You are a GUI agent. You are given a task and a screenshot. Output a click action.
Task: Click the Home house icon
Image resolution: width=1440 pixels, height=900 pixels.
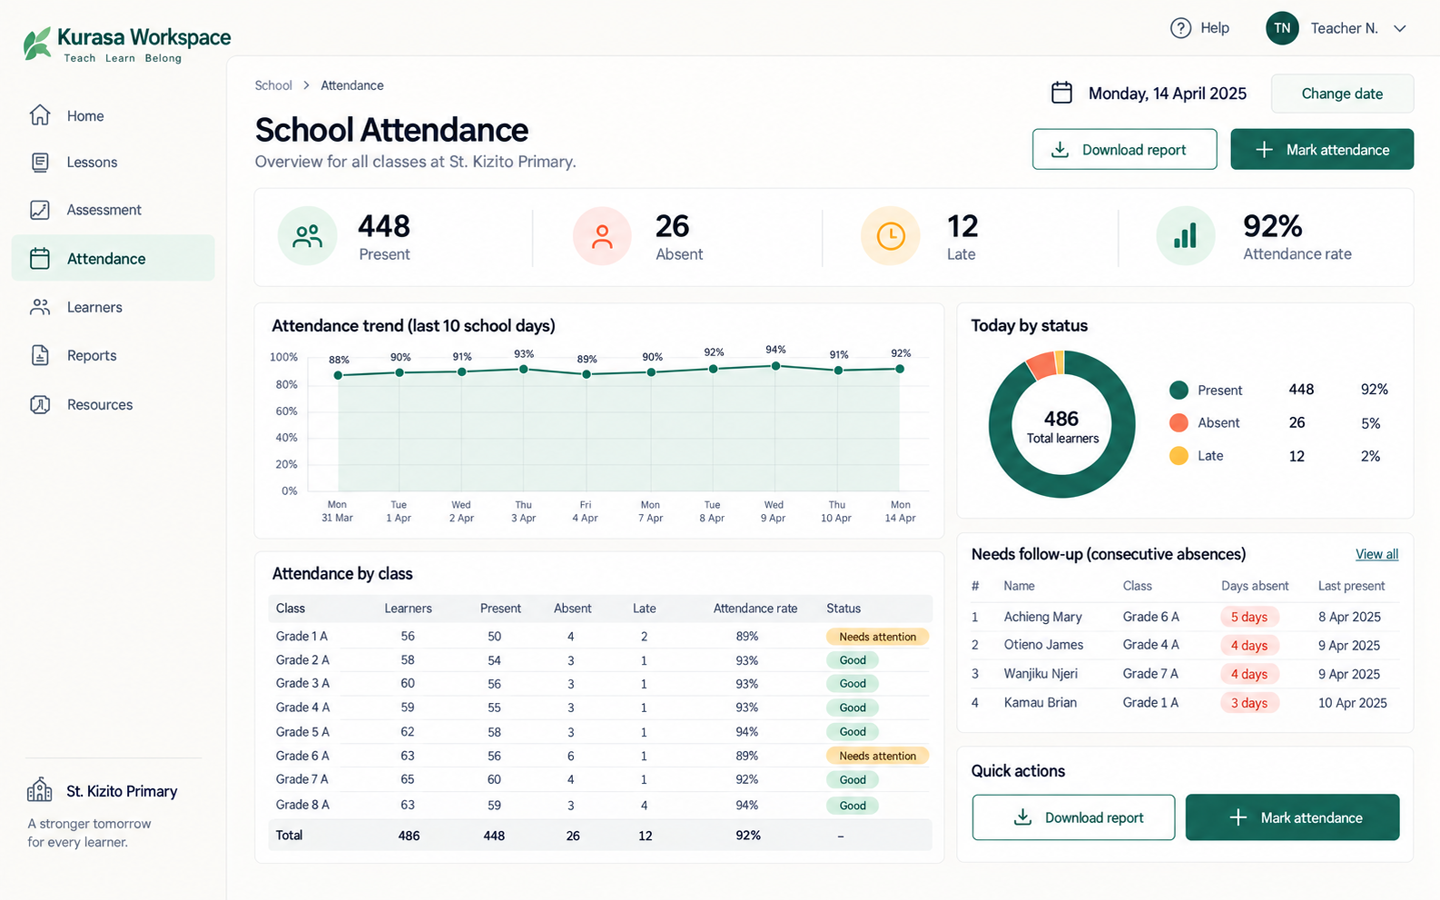pos(40,115)
